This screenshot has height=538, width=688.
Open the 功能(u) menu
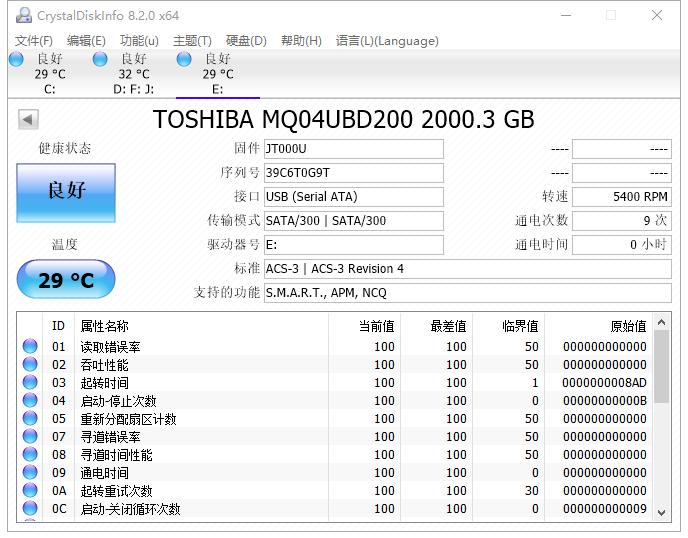click(139, 41)
